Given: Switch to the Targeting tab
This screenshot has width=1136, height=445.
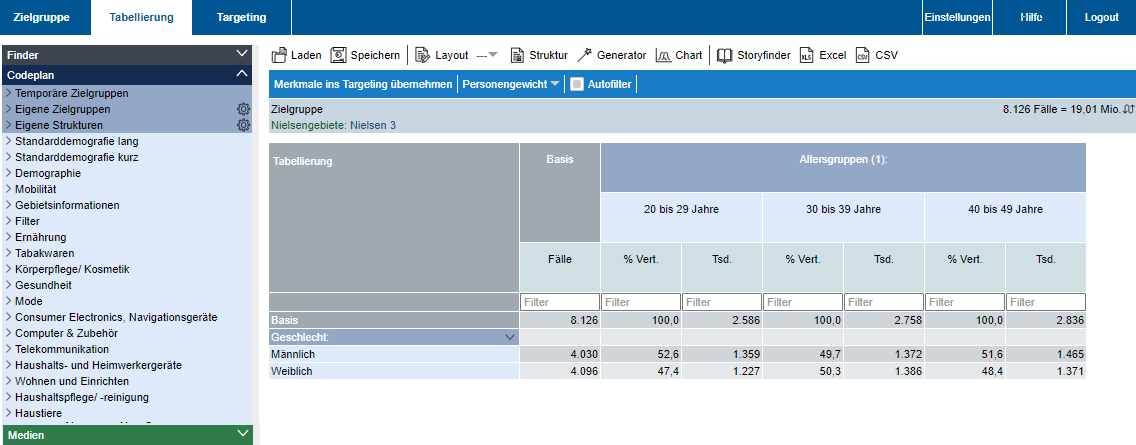Looking at the screenshot, I should 241,17.
